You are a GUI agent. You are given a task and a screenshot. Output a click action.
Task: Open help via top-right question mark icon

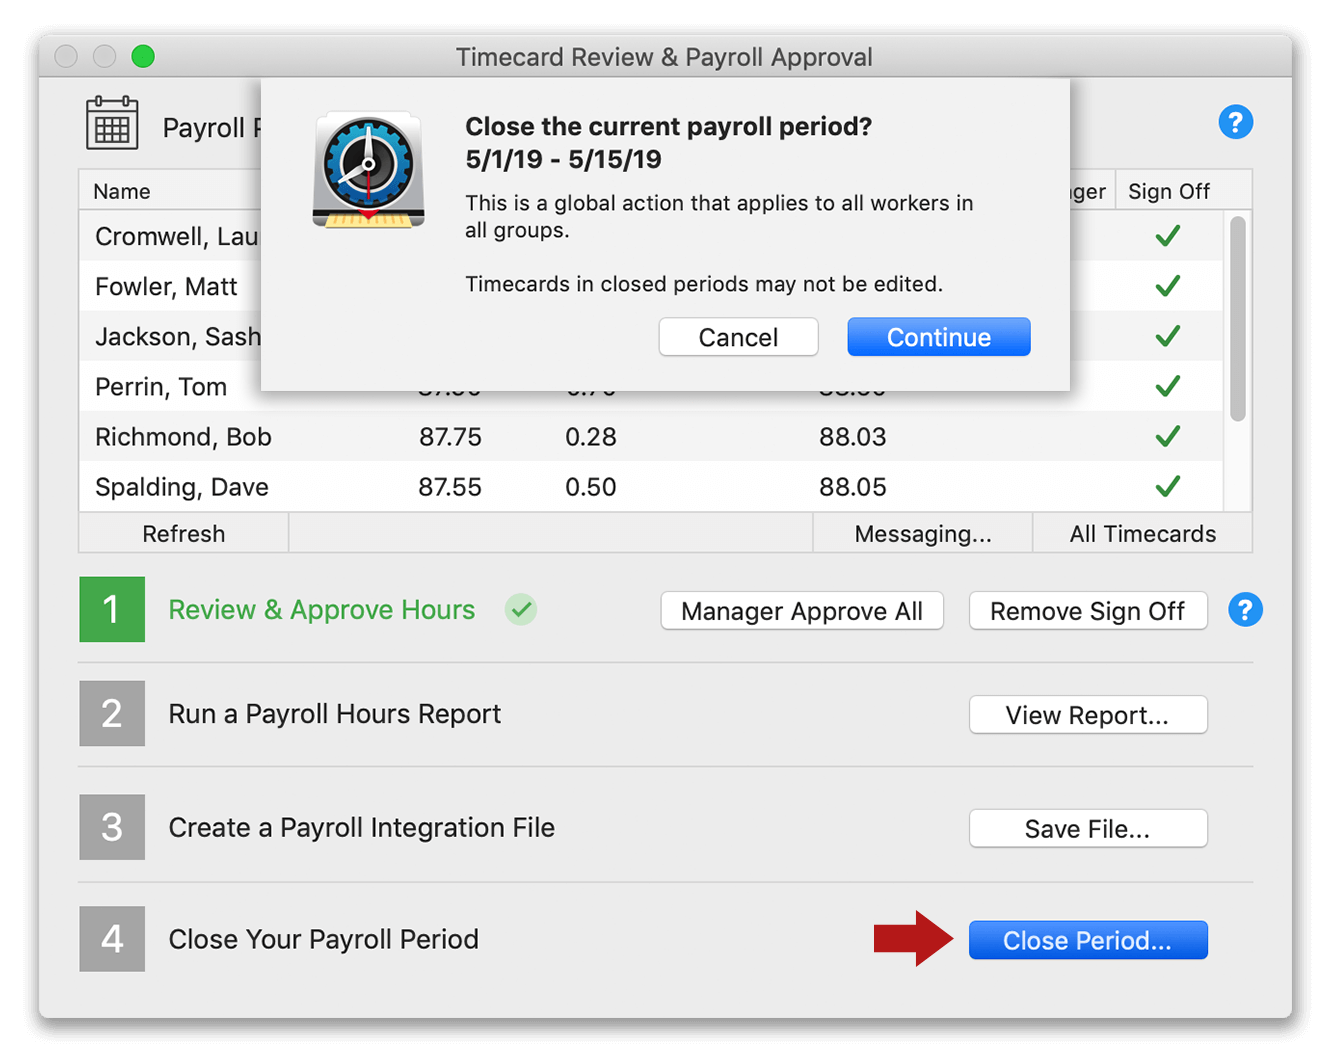coord(1236,121)
